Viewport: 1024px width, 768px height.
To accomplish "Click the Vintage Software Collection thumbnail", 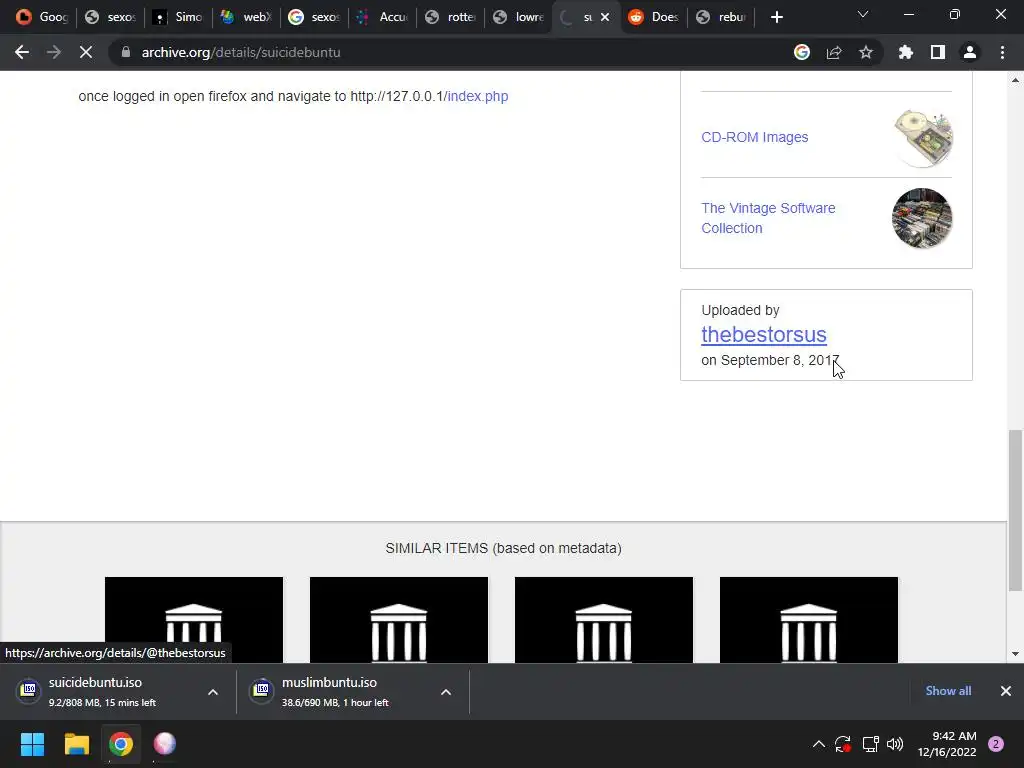I will coord(922,218).
